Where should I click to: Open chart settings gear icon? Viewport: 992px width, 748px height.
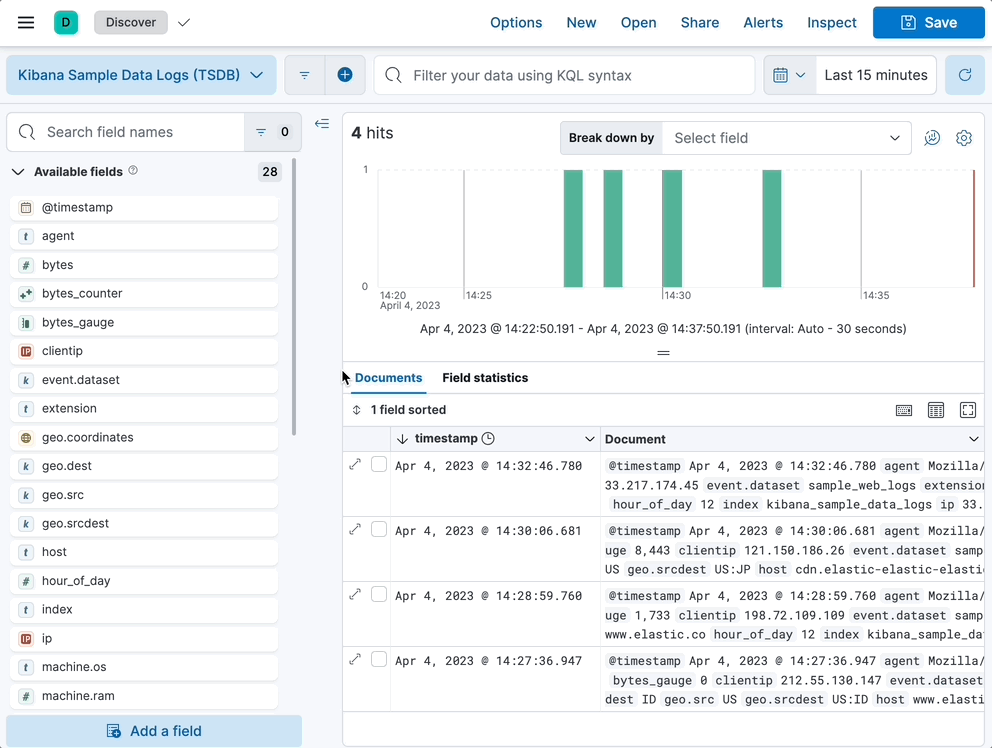click(x=964, y=138)
